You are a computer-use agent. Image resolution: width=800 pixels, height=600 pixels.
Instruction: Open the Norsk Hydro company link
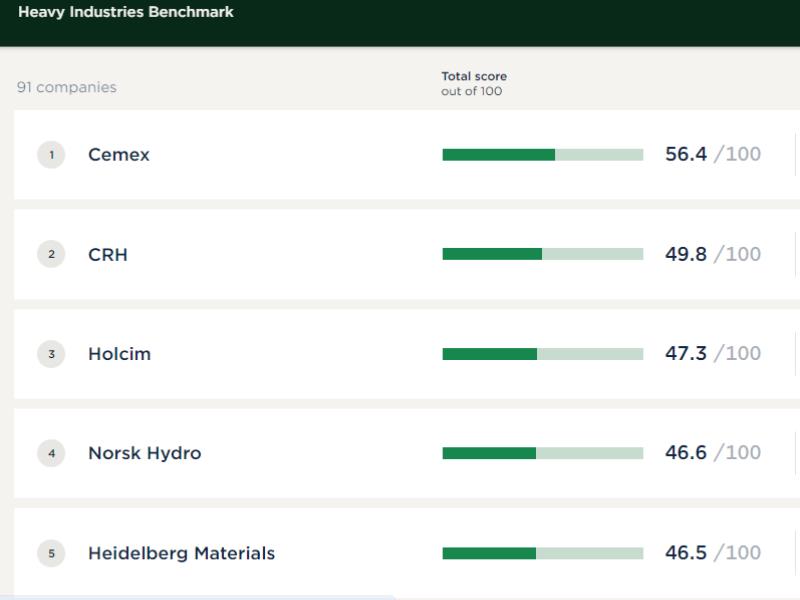tap(144, 453)
